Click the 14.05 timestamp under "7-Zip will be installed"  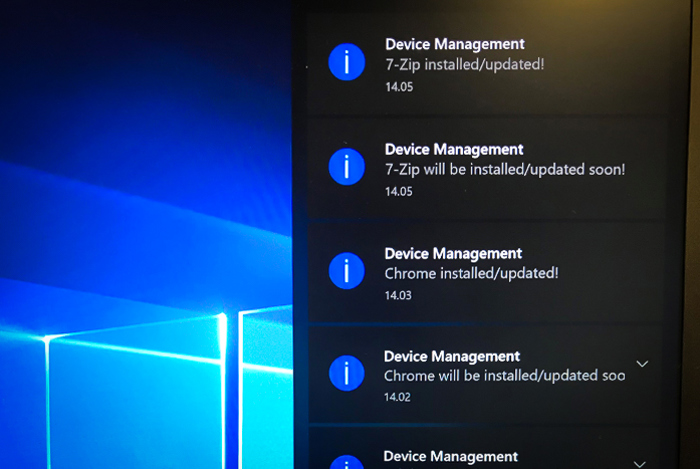coord(399,191)
